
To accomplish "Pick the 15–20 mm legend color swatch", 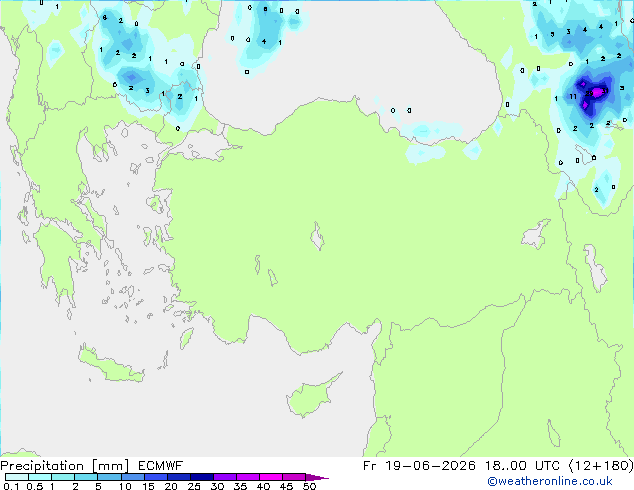I will pos(155,477).
